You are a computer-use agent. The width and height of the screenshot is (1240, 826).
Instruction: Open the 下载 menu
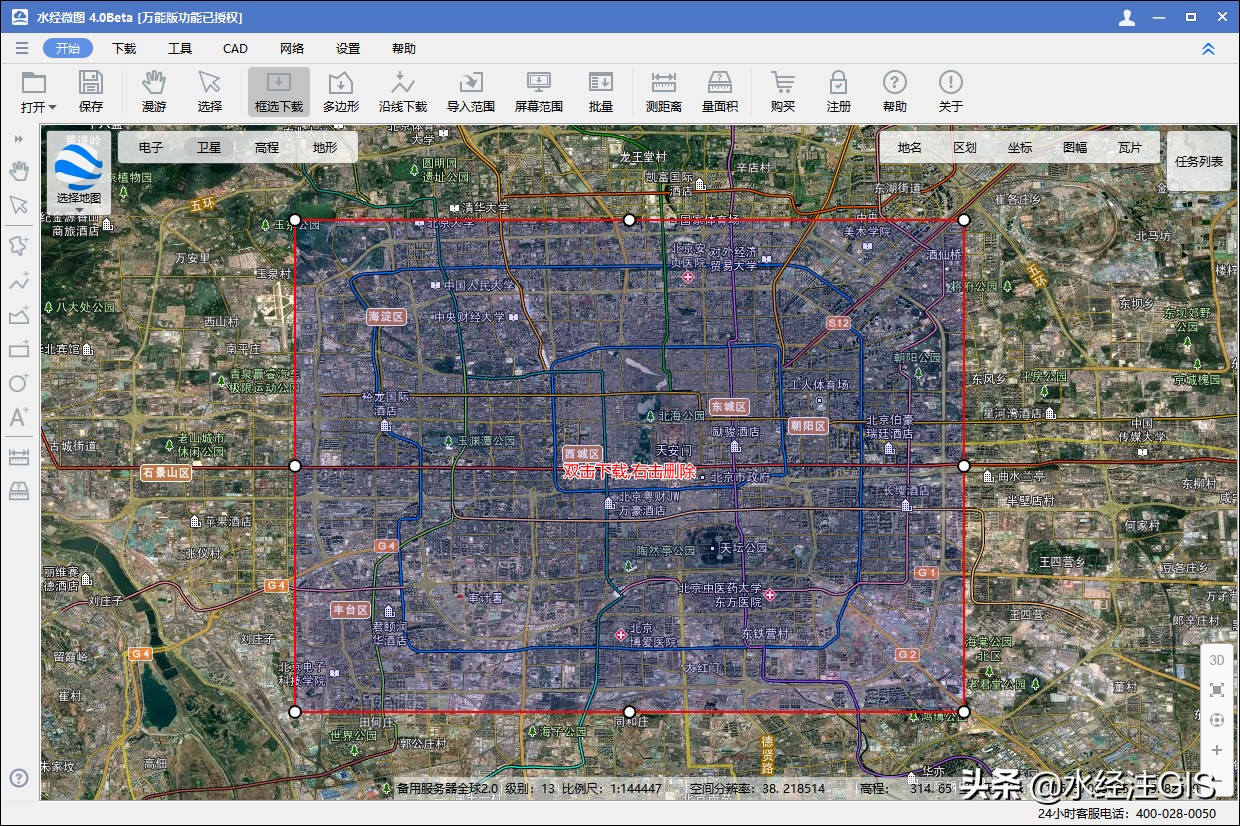pyautogui.click(x=123, y=47)
